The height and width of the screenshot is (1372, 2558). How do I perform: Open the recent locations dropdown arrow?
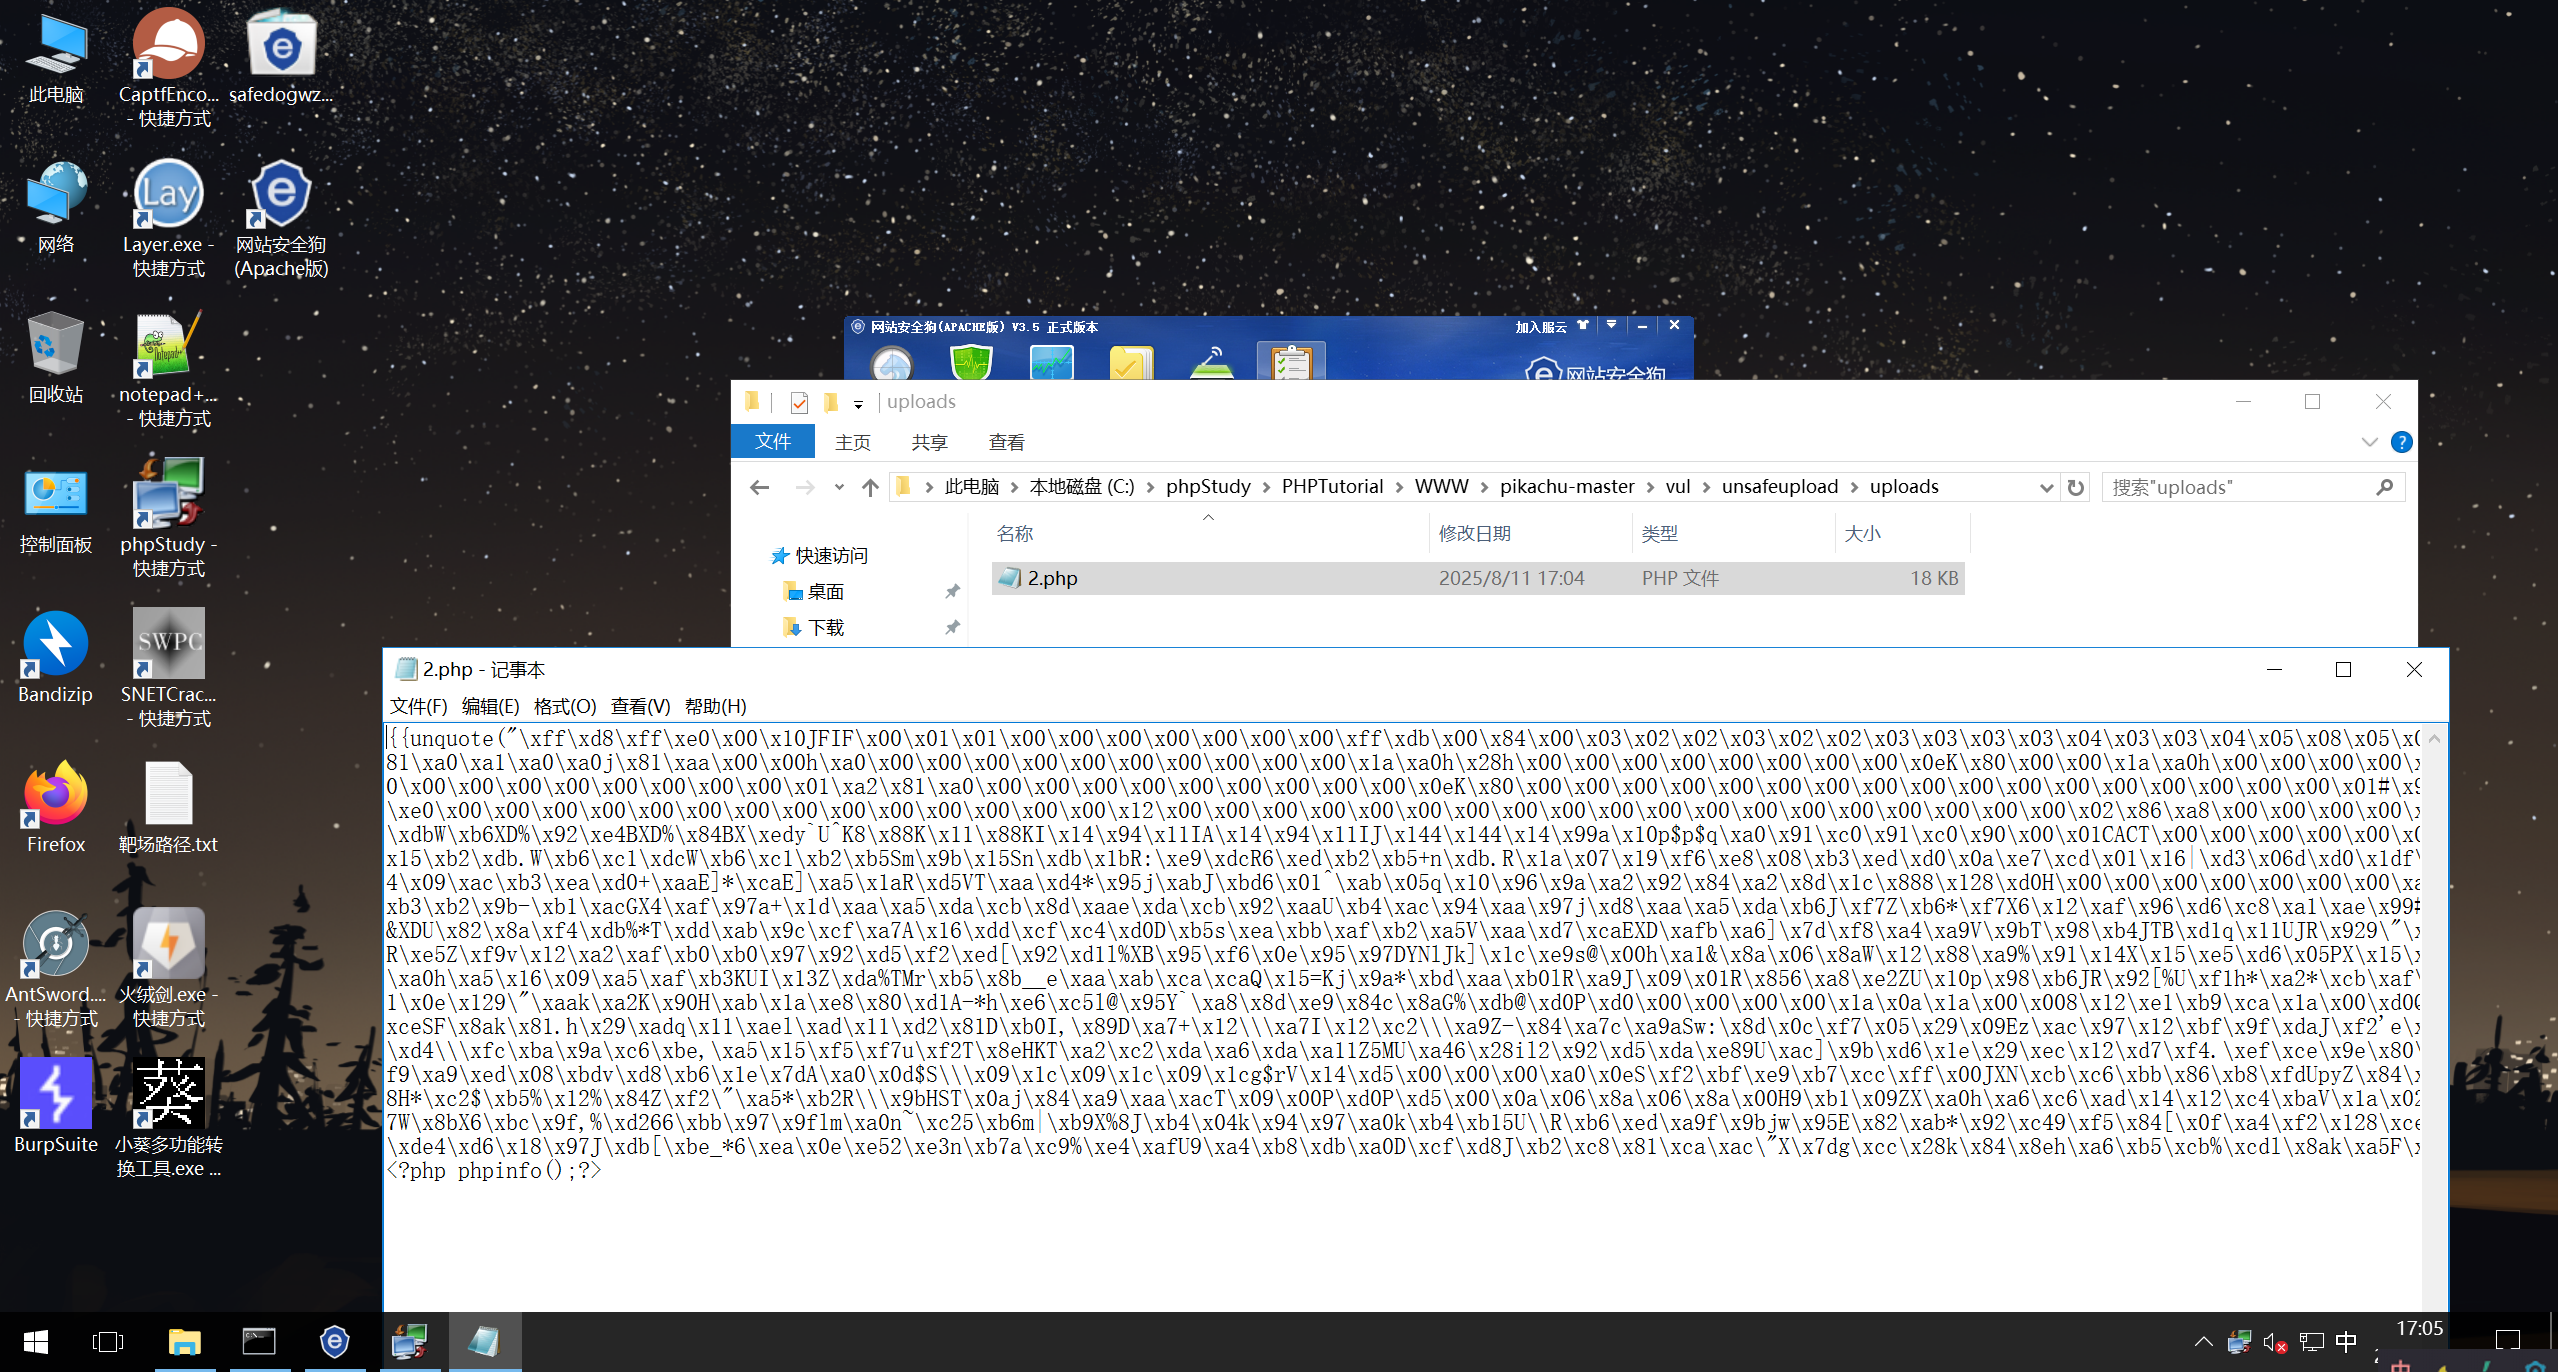[x=839, y=487]
